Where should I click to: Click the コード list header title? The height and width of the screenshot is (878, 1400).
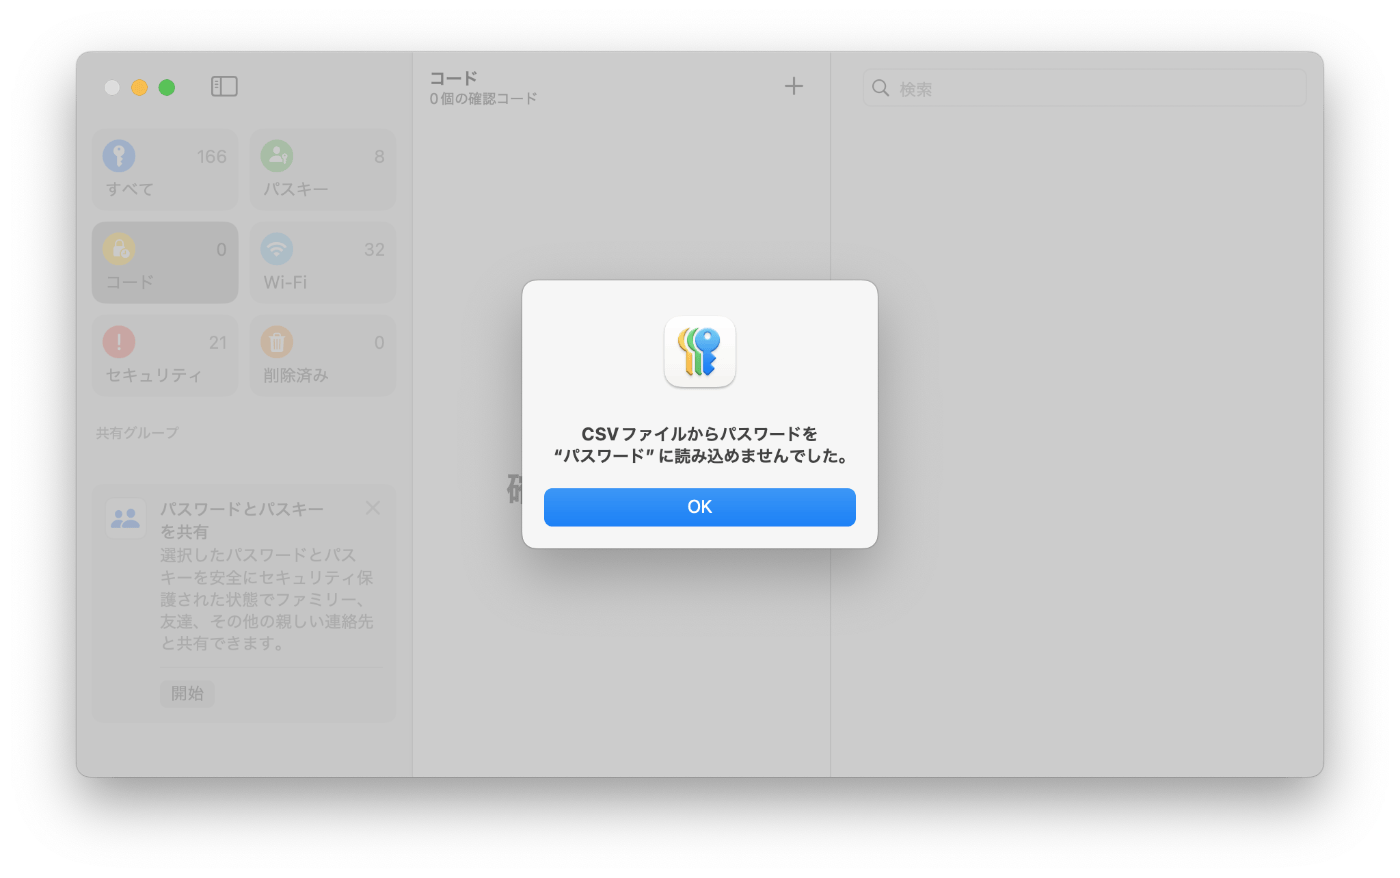coord(453,78)
